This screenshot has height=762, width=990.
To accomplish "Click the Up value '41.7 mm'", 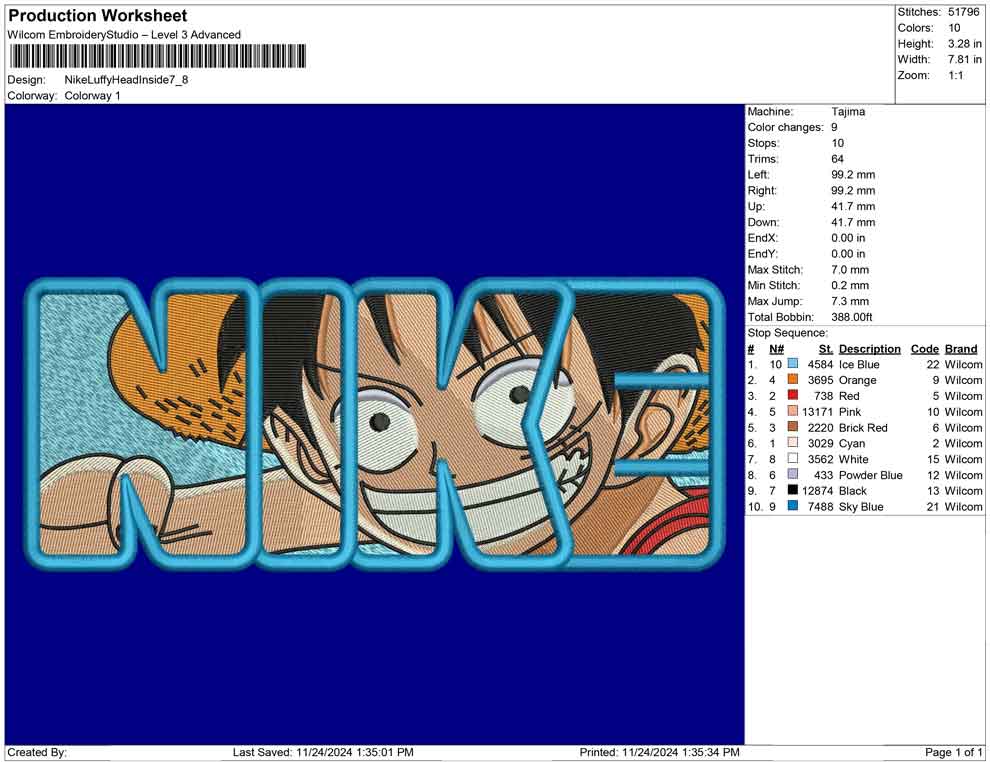I will pos(853,206).
